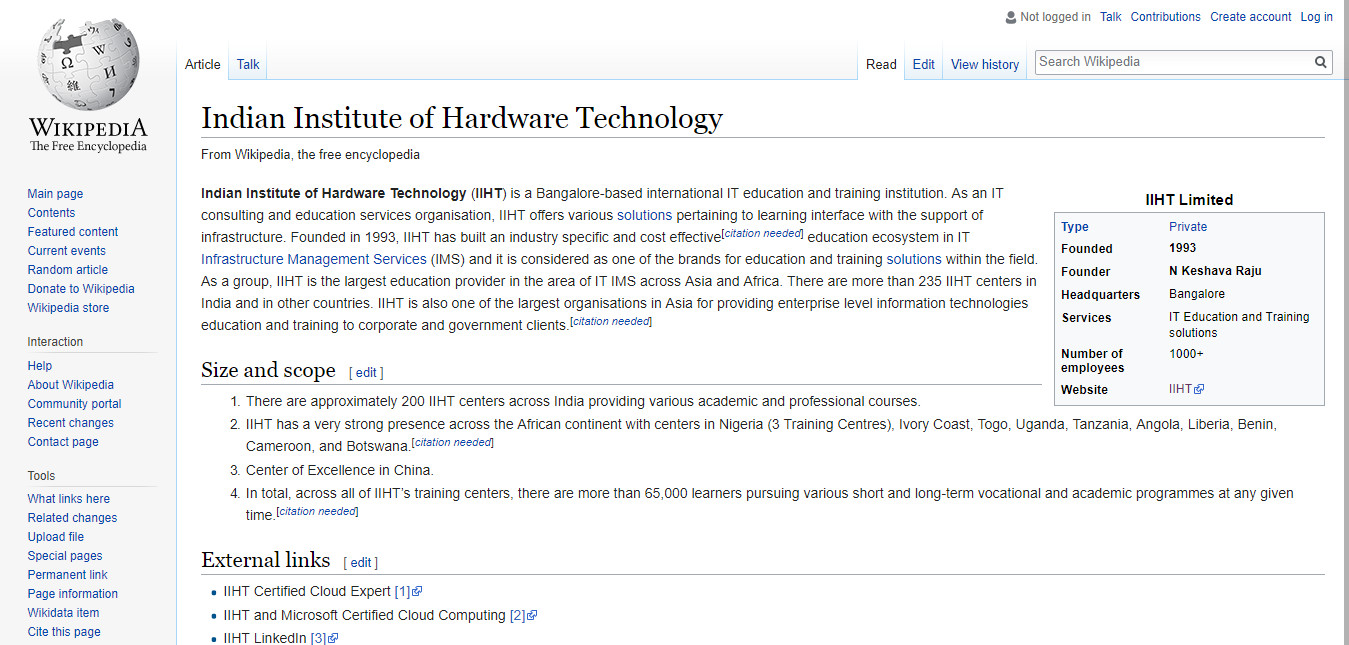Open Help link in sidebar
This screenshot has height=645, width=1349.
coord(40,366)
